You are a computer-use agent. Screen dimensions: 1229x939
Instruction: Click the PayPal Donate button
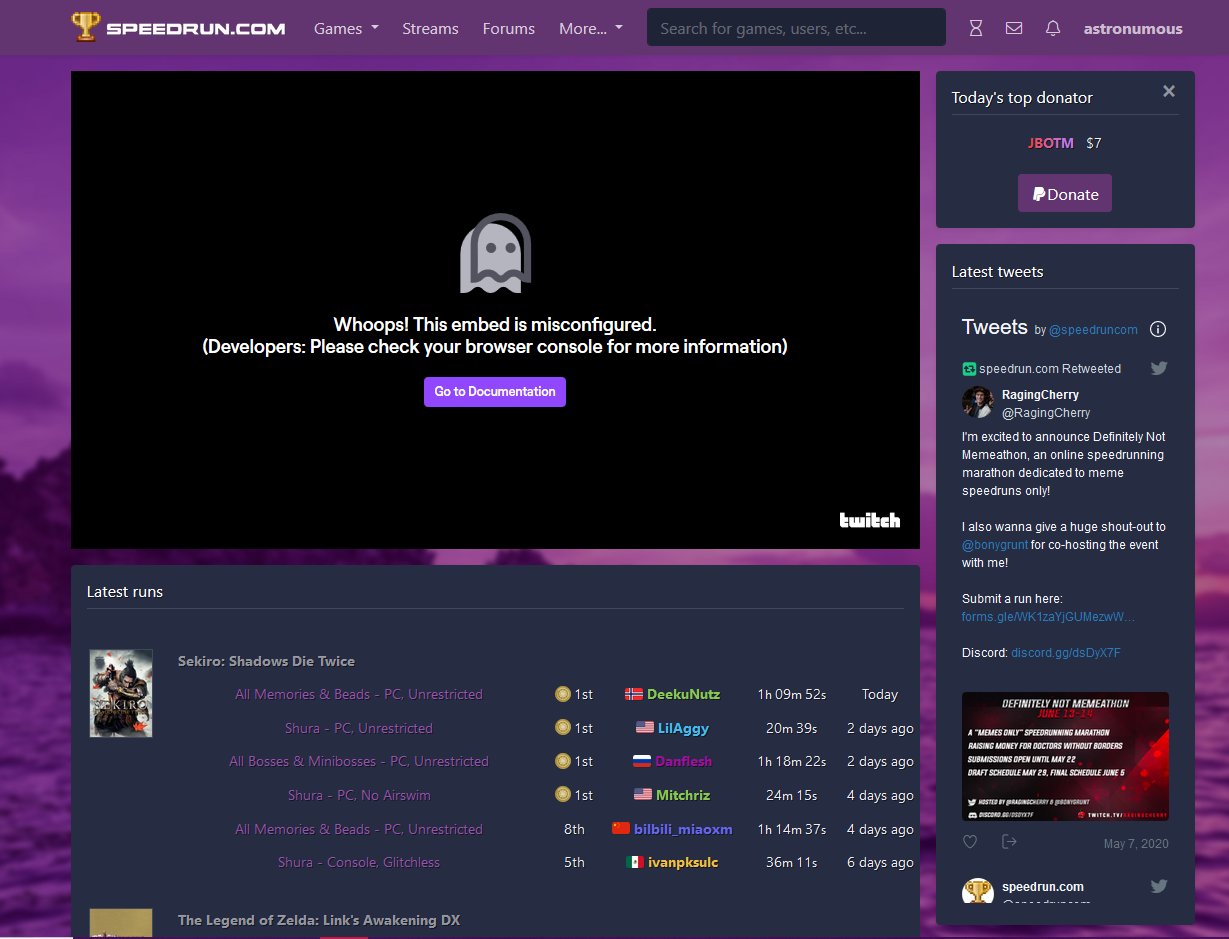[x=1065, y=193]
